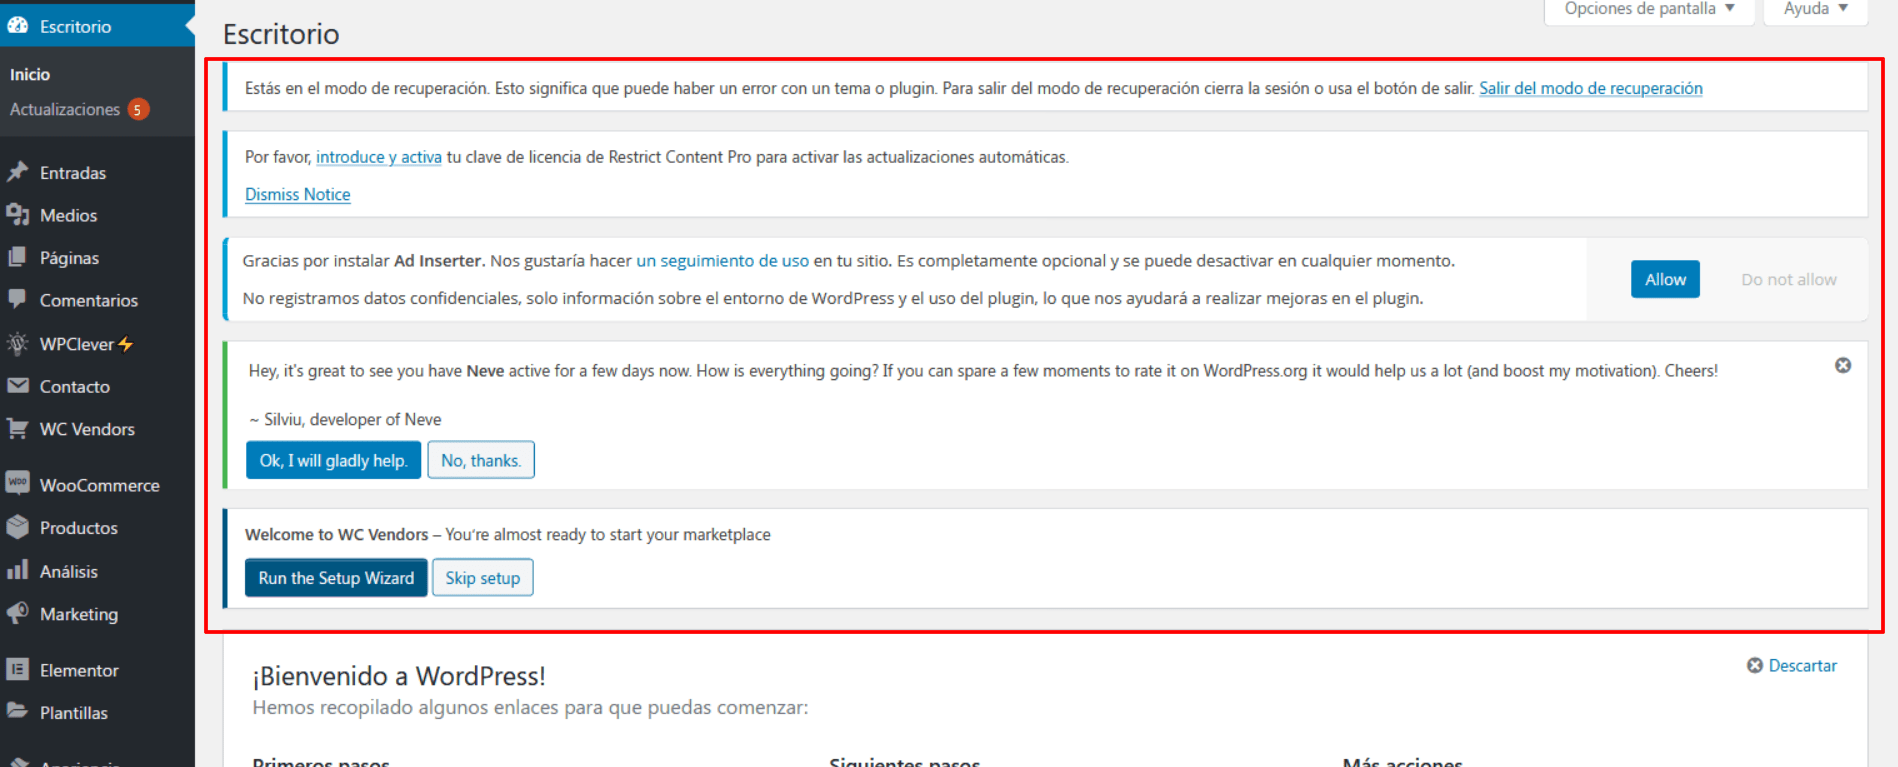1898x767 pixels.
Task: Click the WPClever gear icon
Action: pos(18,343)
